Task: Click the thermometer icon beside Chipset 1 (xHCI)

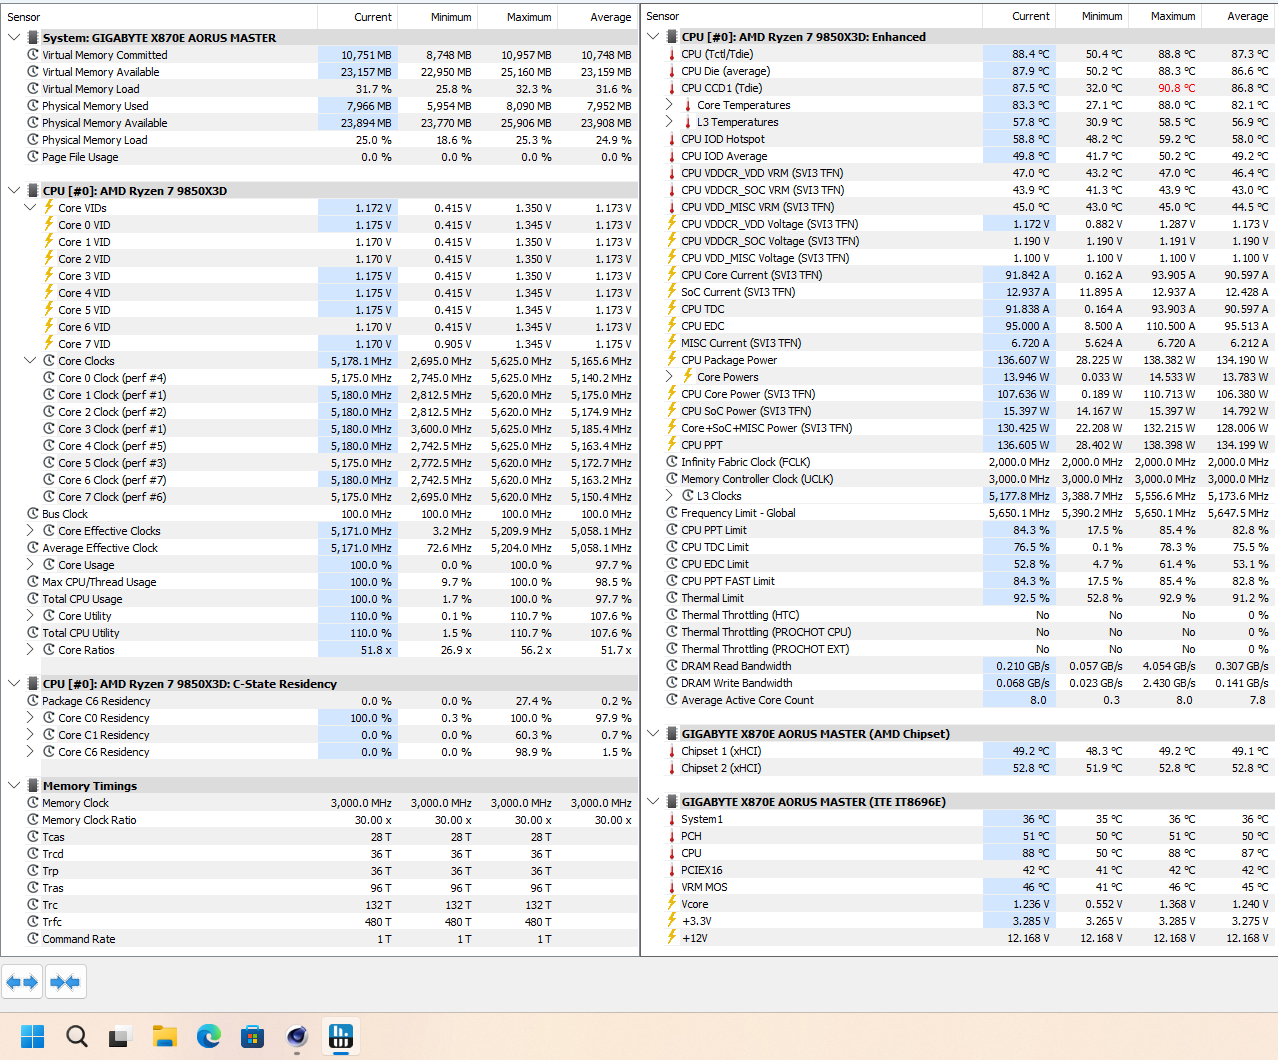Action: point(672,751)
